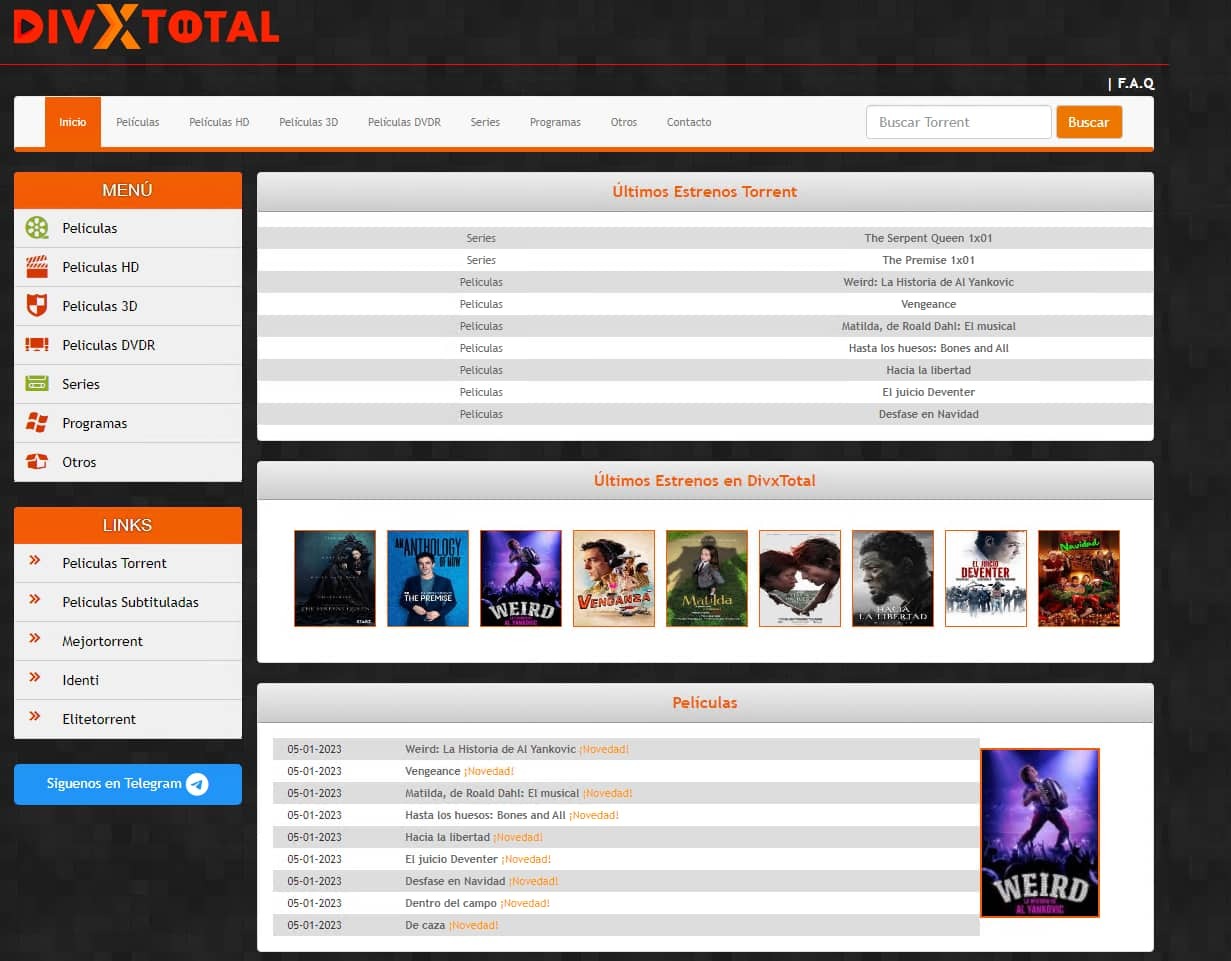Viewport: 1231px width, 961px height.
Task: Open the Peliculas Subtituladas sidebar link
Action: (x=128, y=602)
